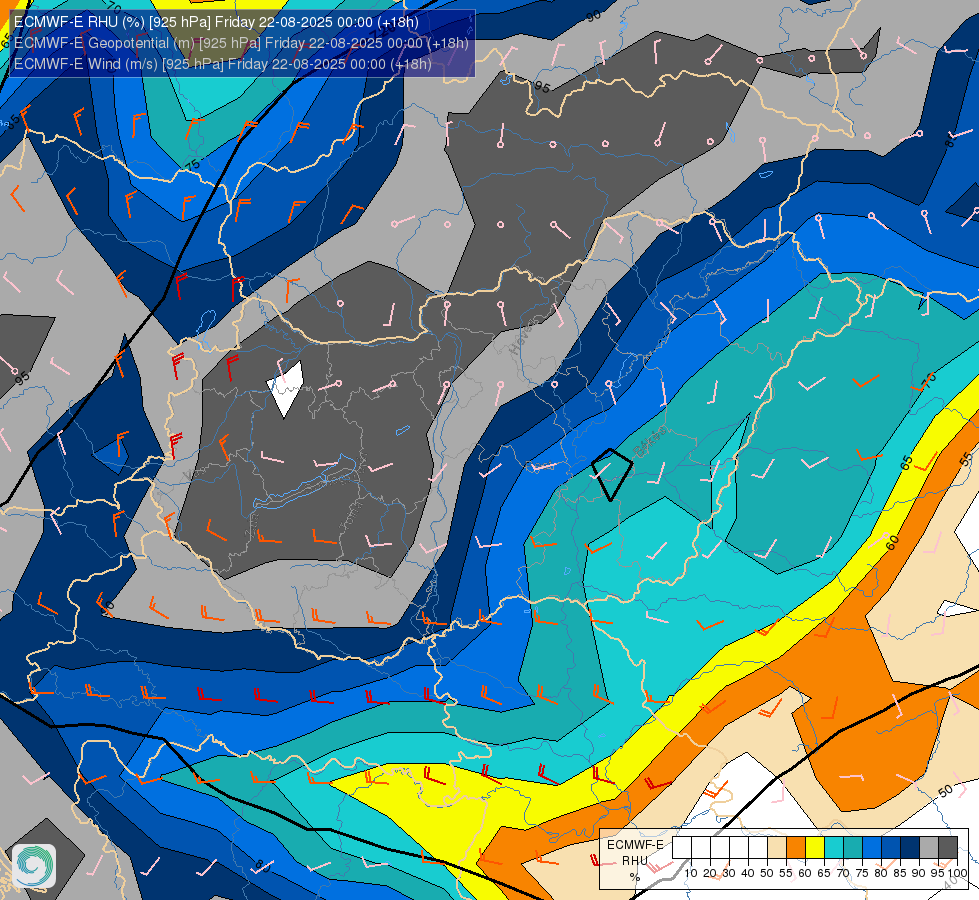The width and height of the screenshot is (979, 900).
Task: Pick the bright blue 75-80% legend swatch
Action: coord(872,847)
